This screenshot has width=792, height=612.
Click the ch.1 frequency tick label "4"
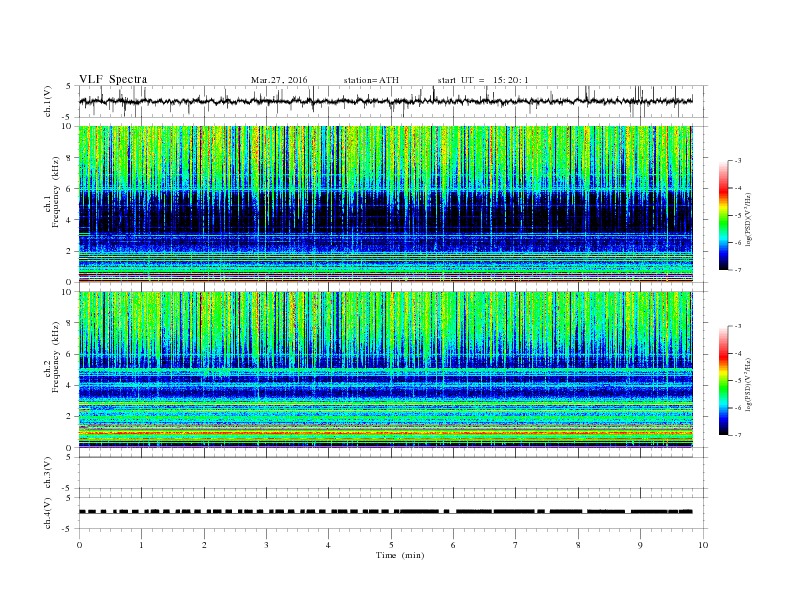(x=69, y=220)
